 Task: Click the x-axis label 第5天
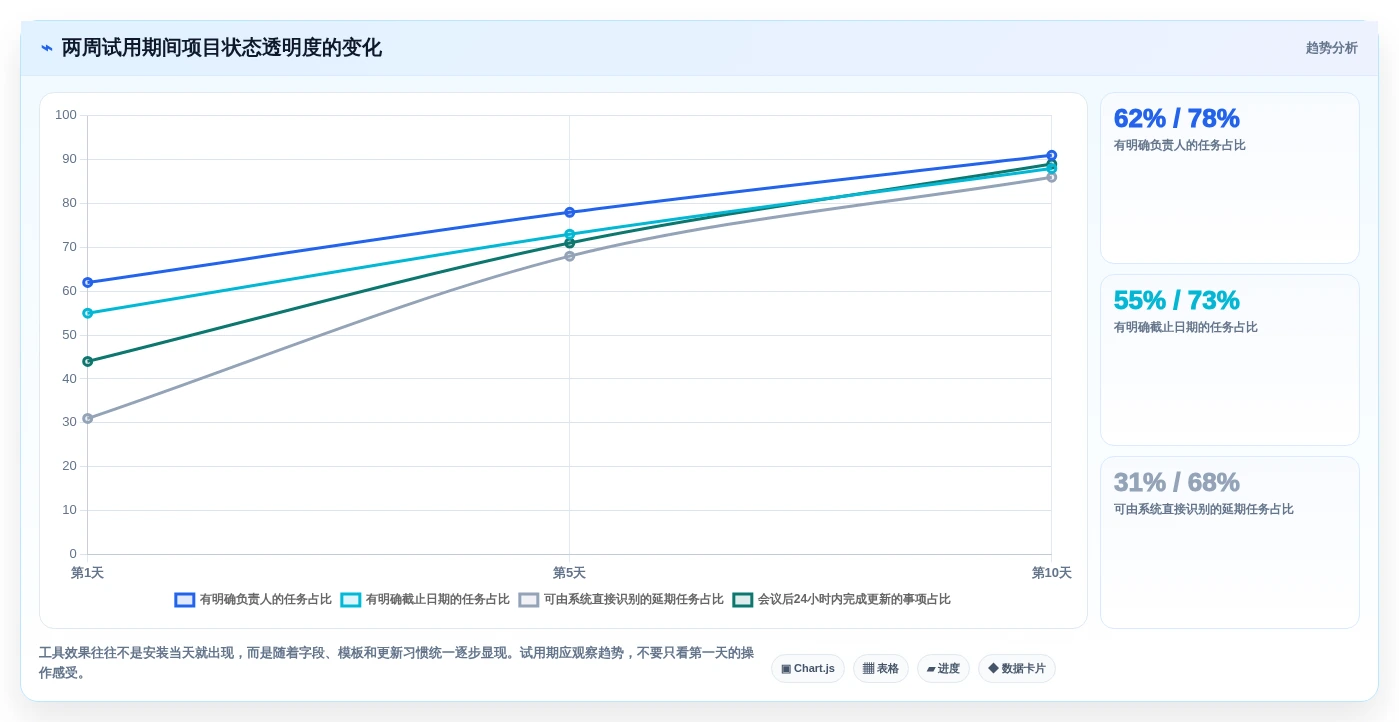tap(569, 573)
